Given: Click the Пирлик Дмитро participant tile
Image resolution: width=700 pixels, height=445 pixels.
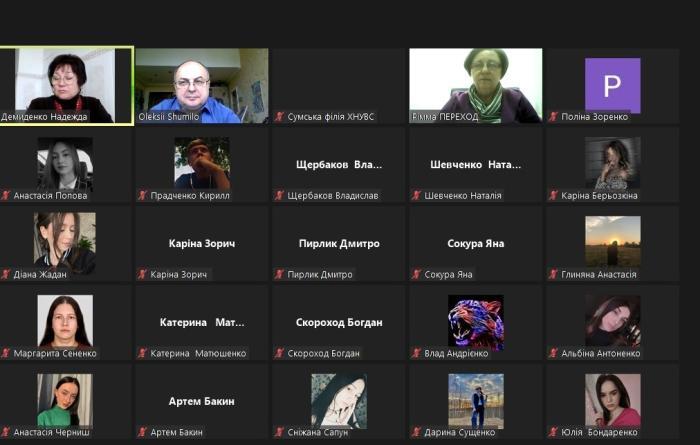Looking at the screenshot, I should 339,244.
